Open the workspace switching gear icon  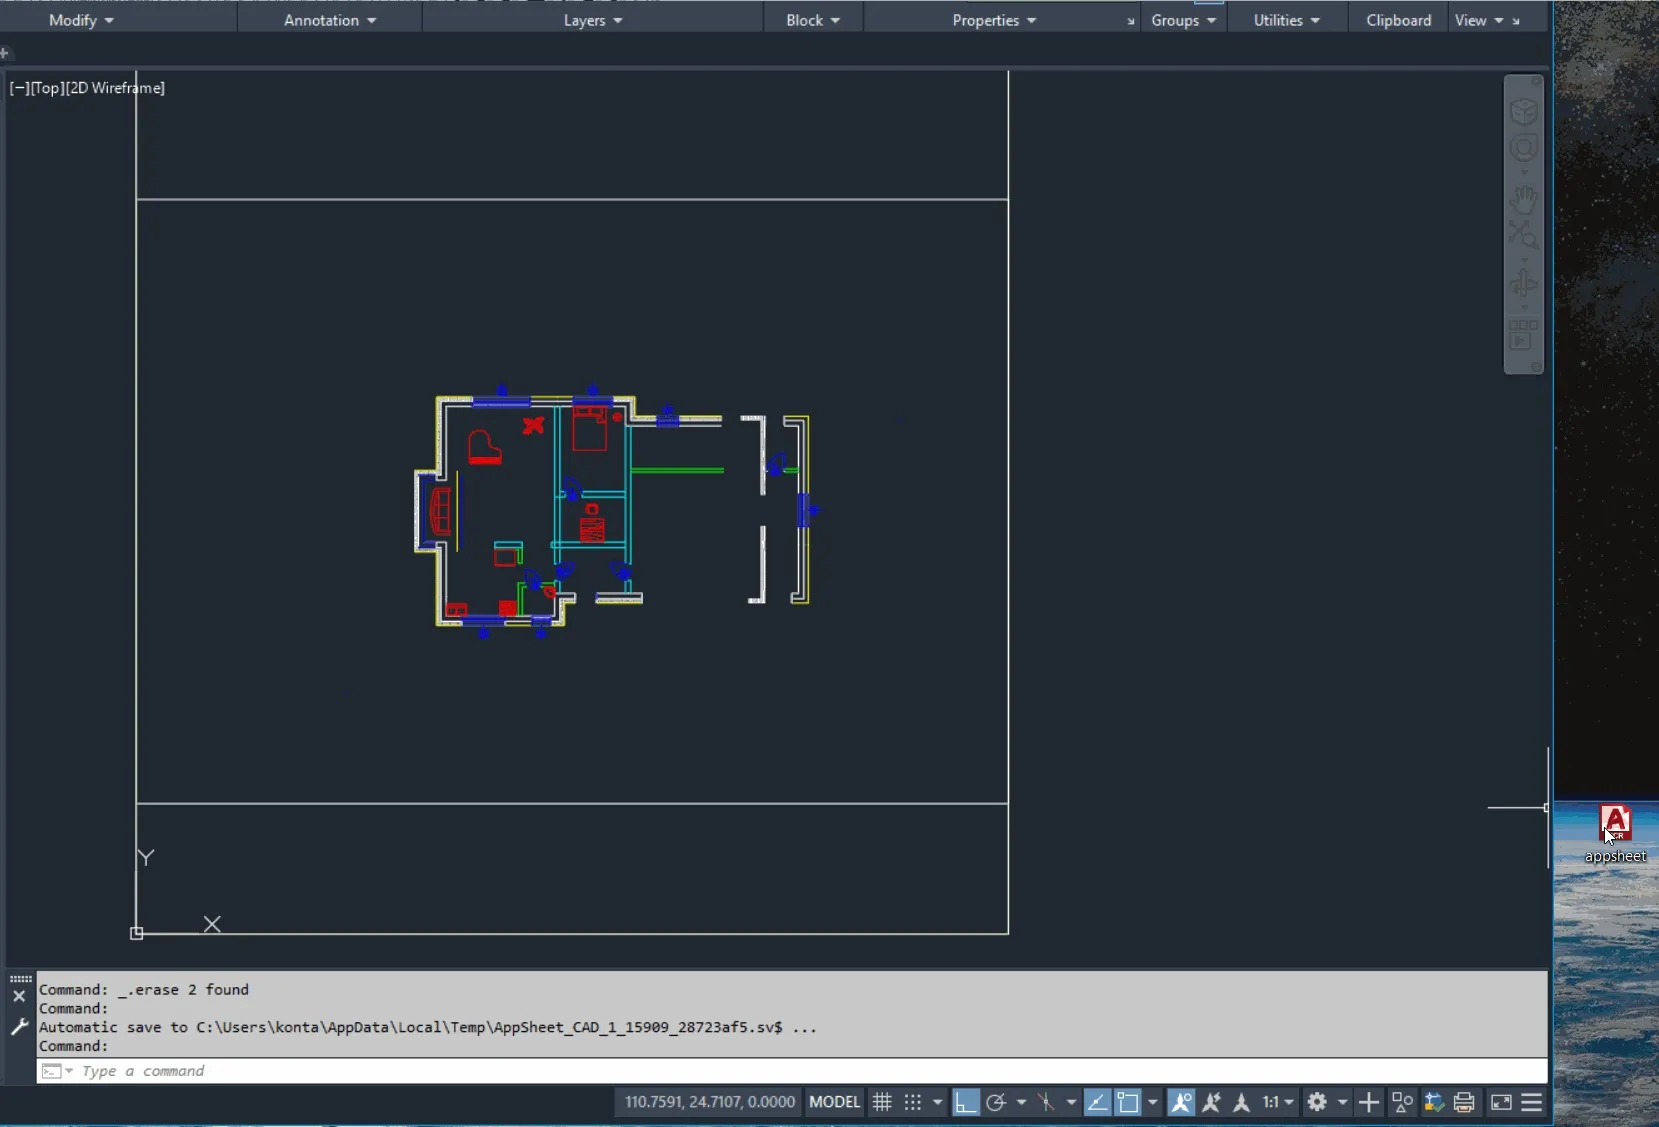[1317, 1102]
